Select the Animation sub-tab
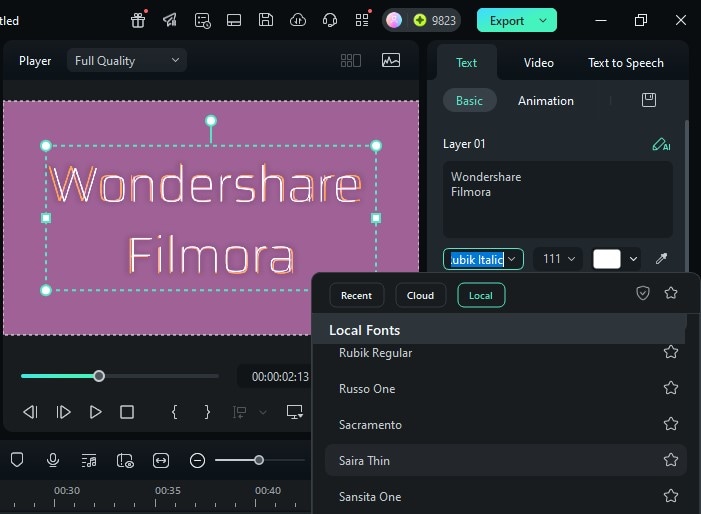Screen dimensions: 701x514 [545, 101]
